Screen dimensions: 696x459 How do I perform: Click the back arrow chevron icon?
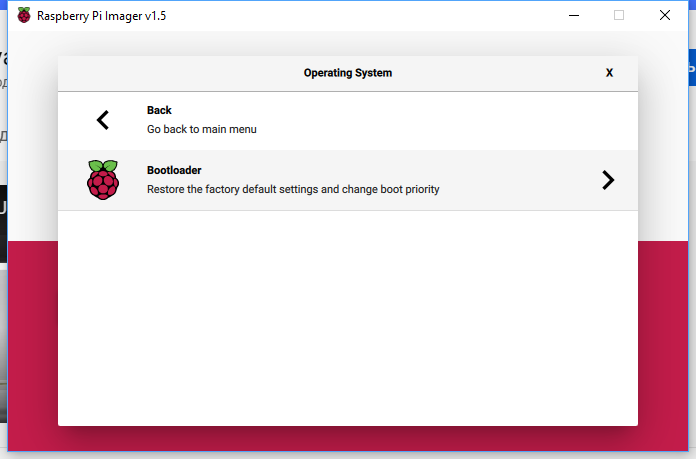click(x=103, y=120)
